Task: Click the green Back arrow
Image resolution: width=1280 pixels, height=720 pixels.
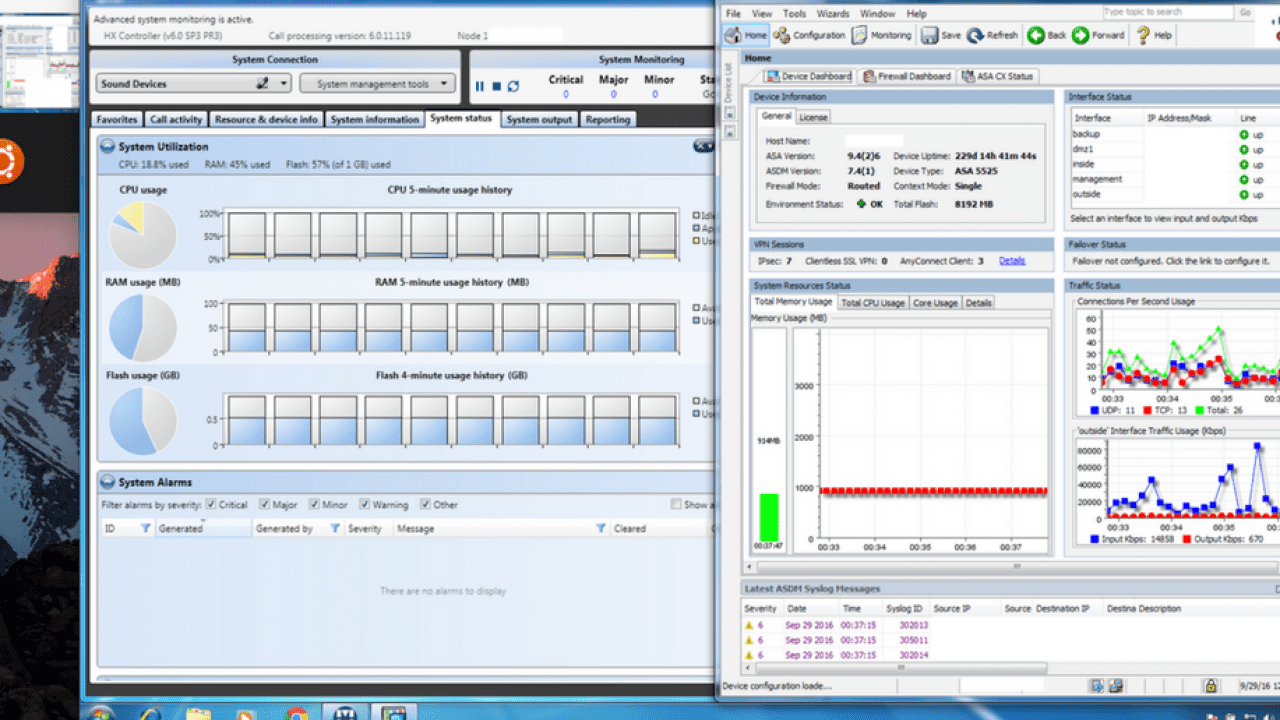Action: pyautogui.click(x=1036, y=35)
